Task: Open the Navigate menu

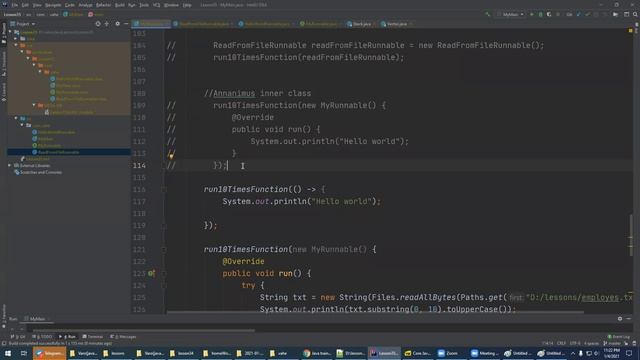Action: coord(53,5)
